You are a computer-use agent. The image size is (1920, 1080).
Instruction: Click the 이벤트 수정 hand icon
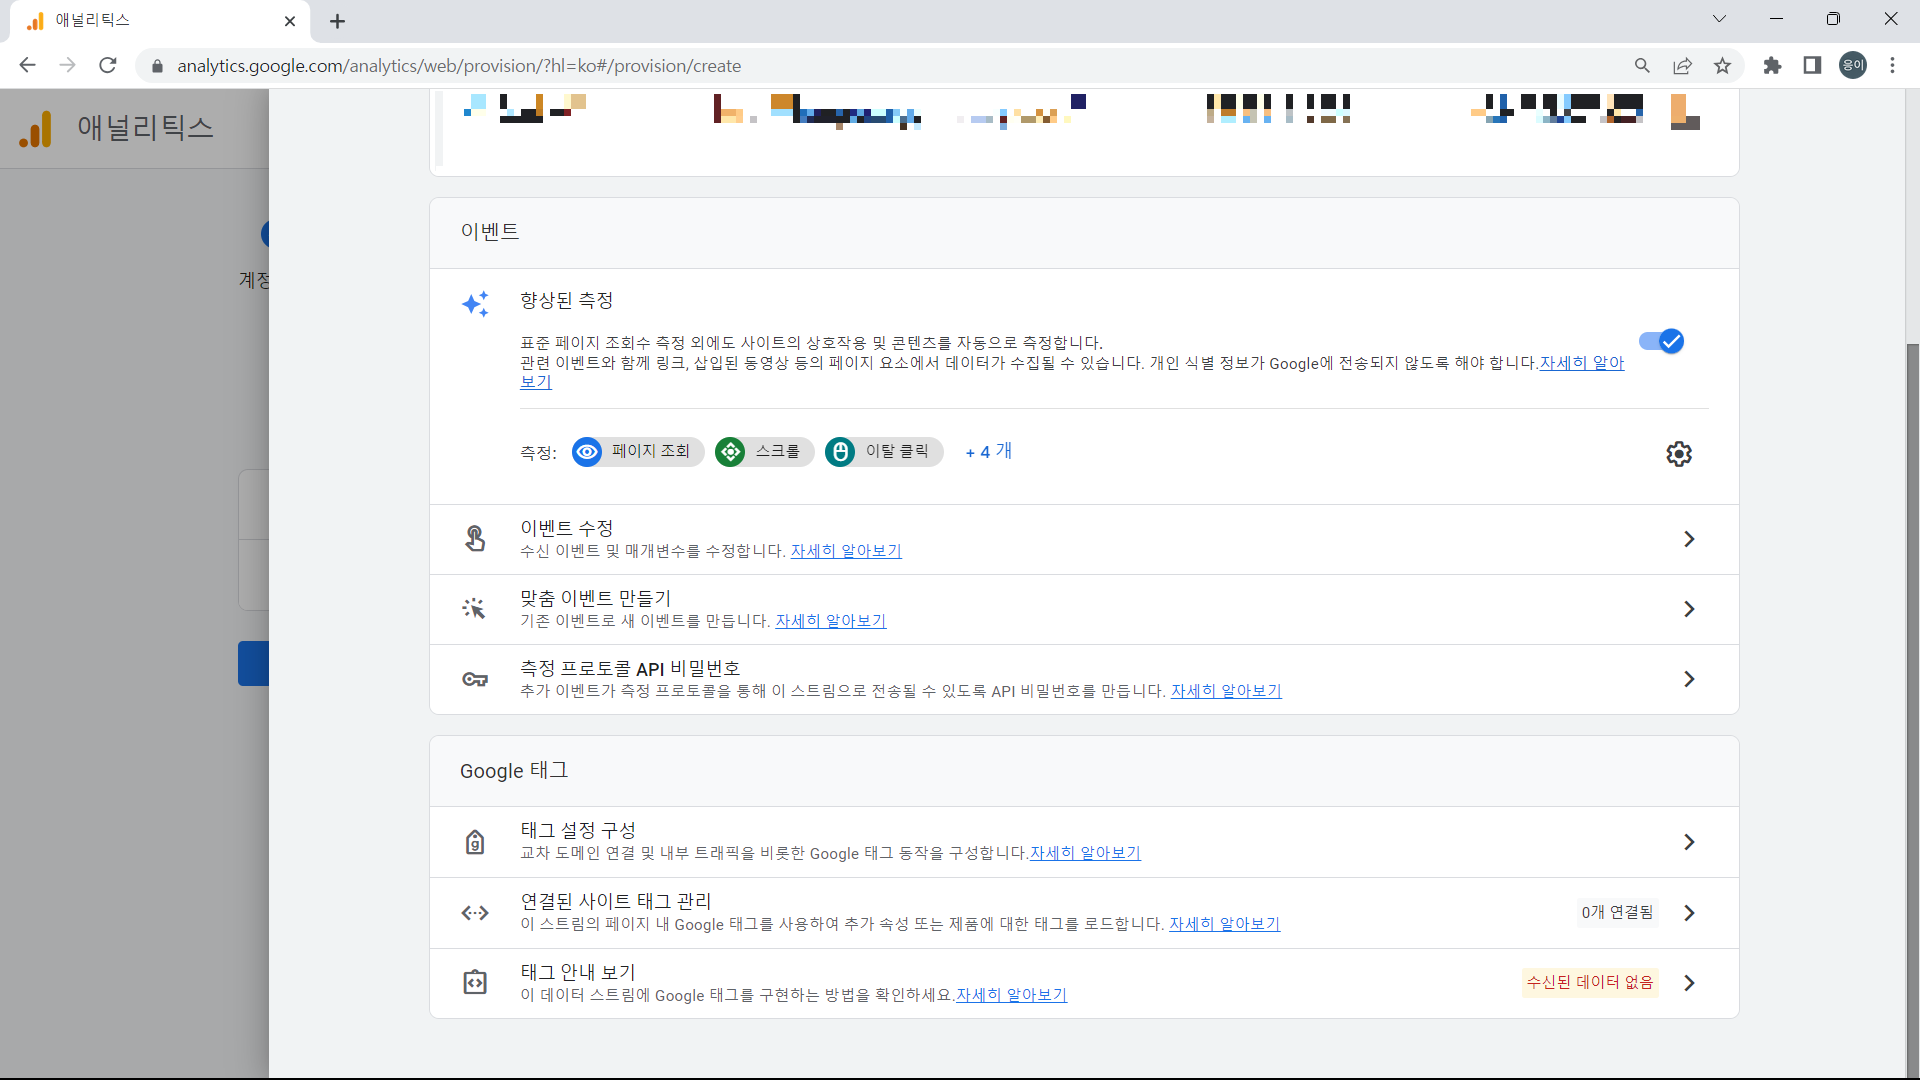tap(475, 538)
